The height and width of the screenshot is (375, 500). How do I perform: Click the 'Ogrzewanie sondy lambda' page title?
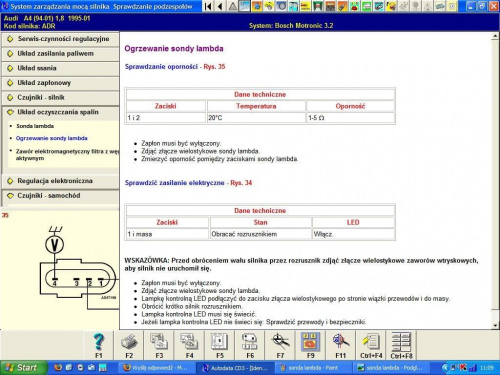coord(174,49)
